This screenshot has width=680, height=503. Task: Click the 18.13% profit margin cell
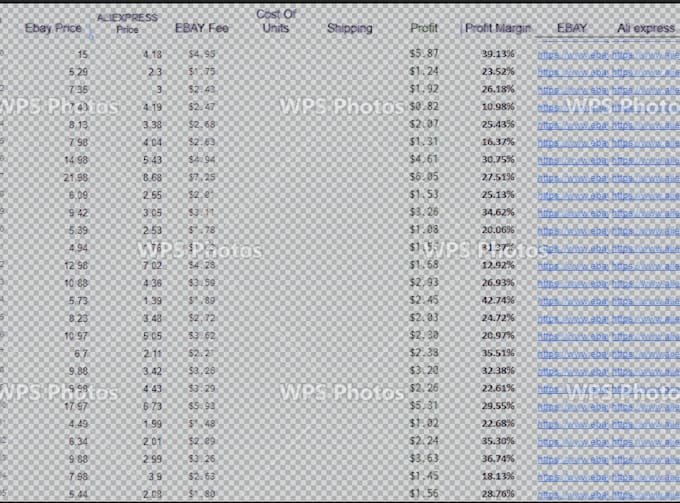498,476
